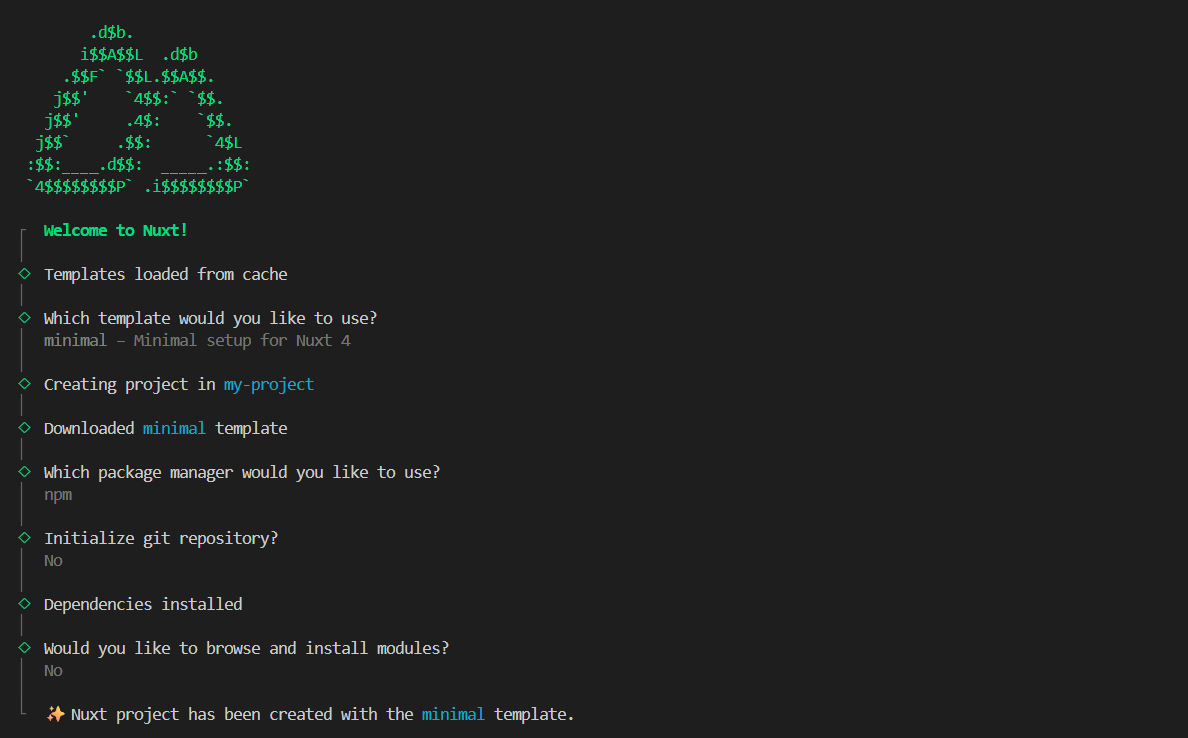The height and width of the screenshot is (738, 1188).
Task: Click the No answer under git repository
Action: [53, 561]
